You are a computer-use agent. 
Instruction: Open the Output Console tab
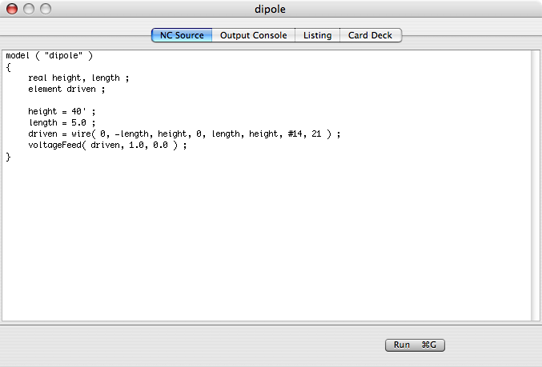click(x=253, y=35)
